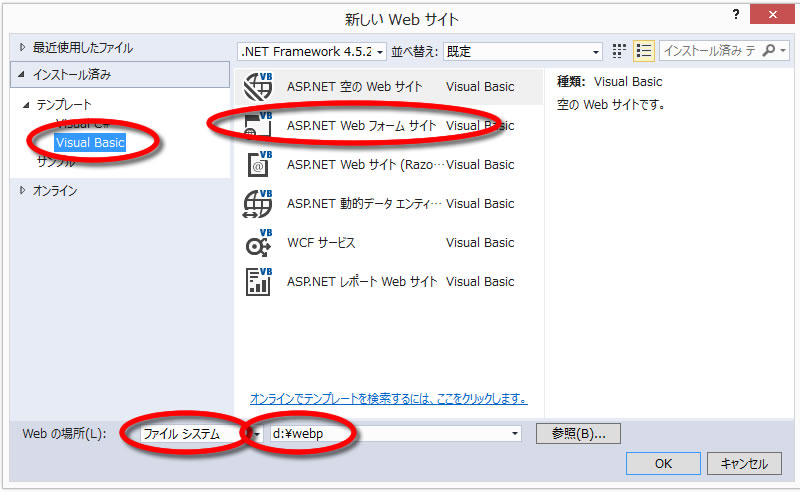Select 'ASP.NET レポート Web サイト' row text
Image resolution: width=800 pixels, height=492 pixels.
[362, 282]
